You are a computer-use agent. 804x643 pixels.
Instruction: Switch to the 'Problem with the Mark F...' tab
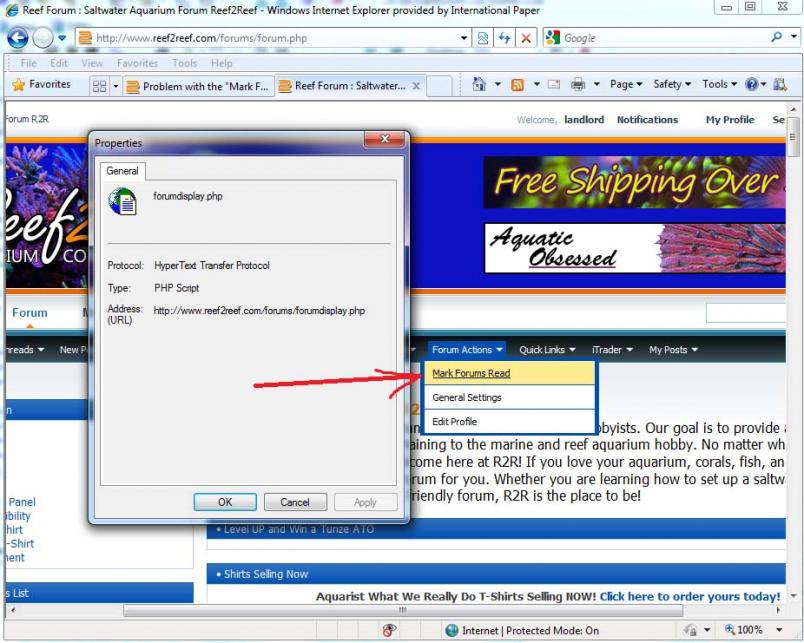[198, 87]
